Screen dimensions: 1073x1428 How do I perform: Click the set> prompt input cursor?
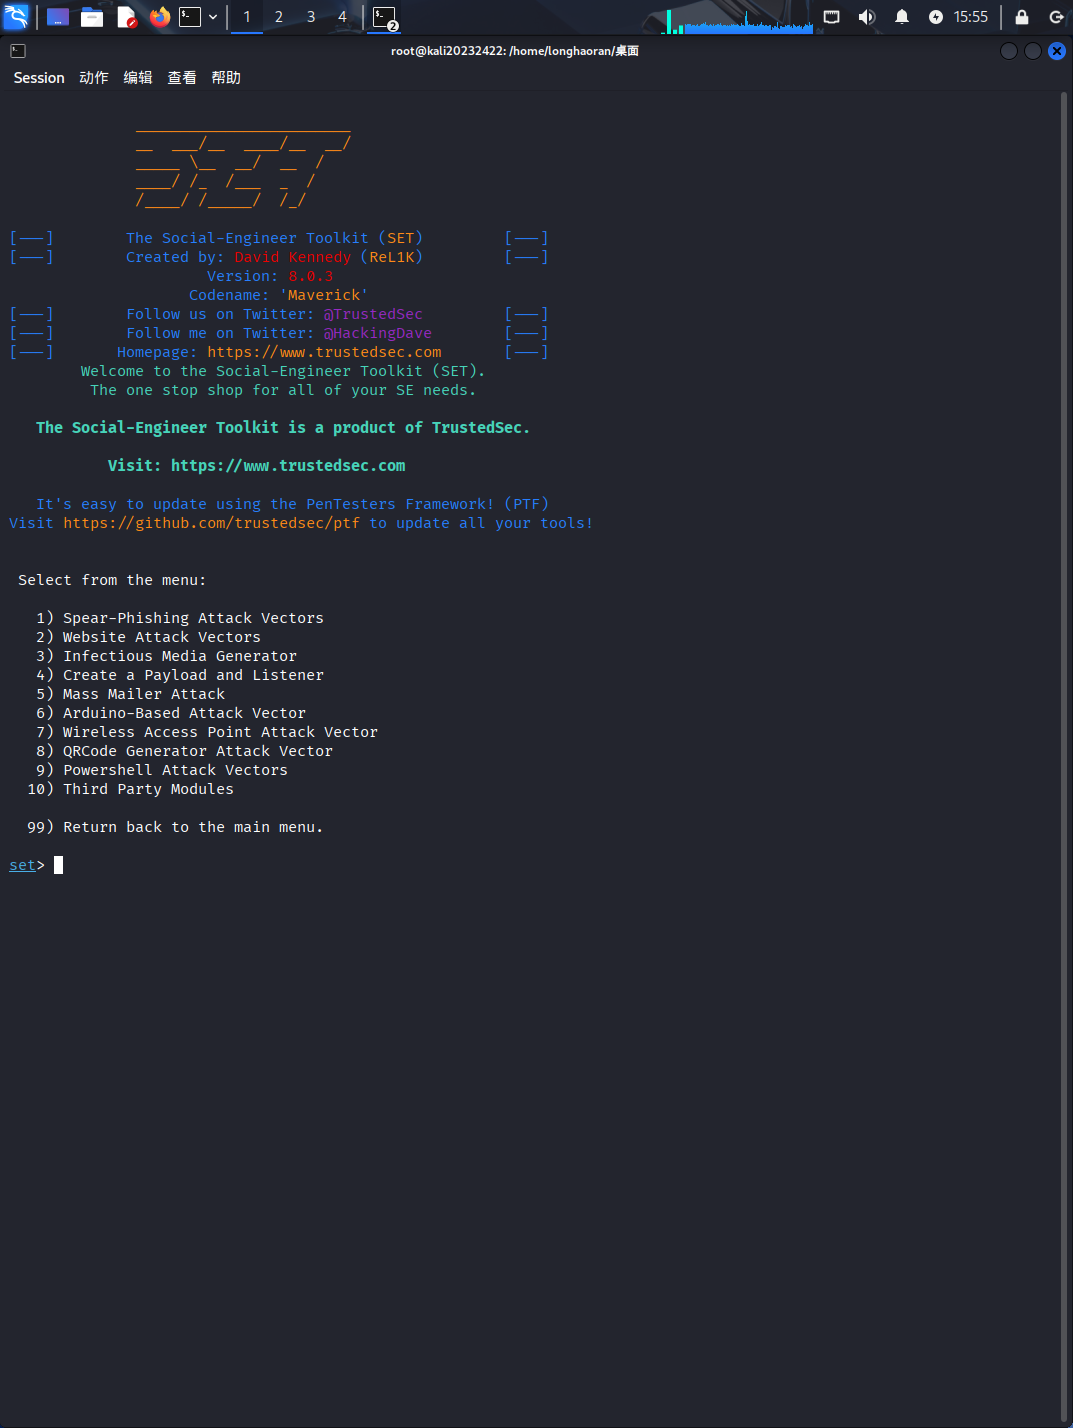[58, 865]
